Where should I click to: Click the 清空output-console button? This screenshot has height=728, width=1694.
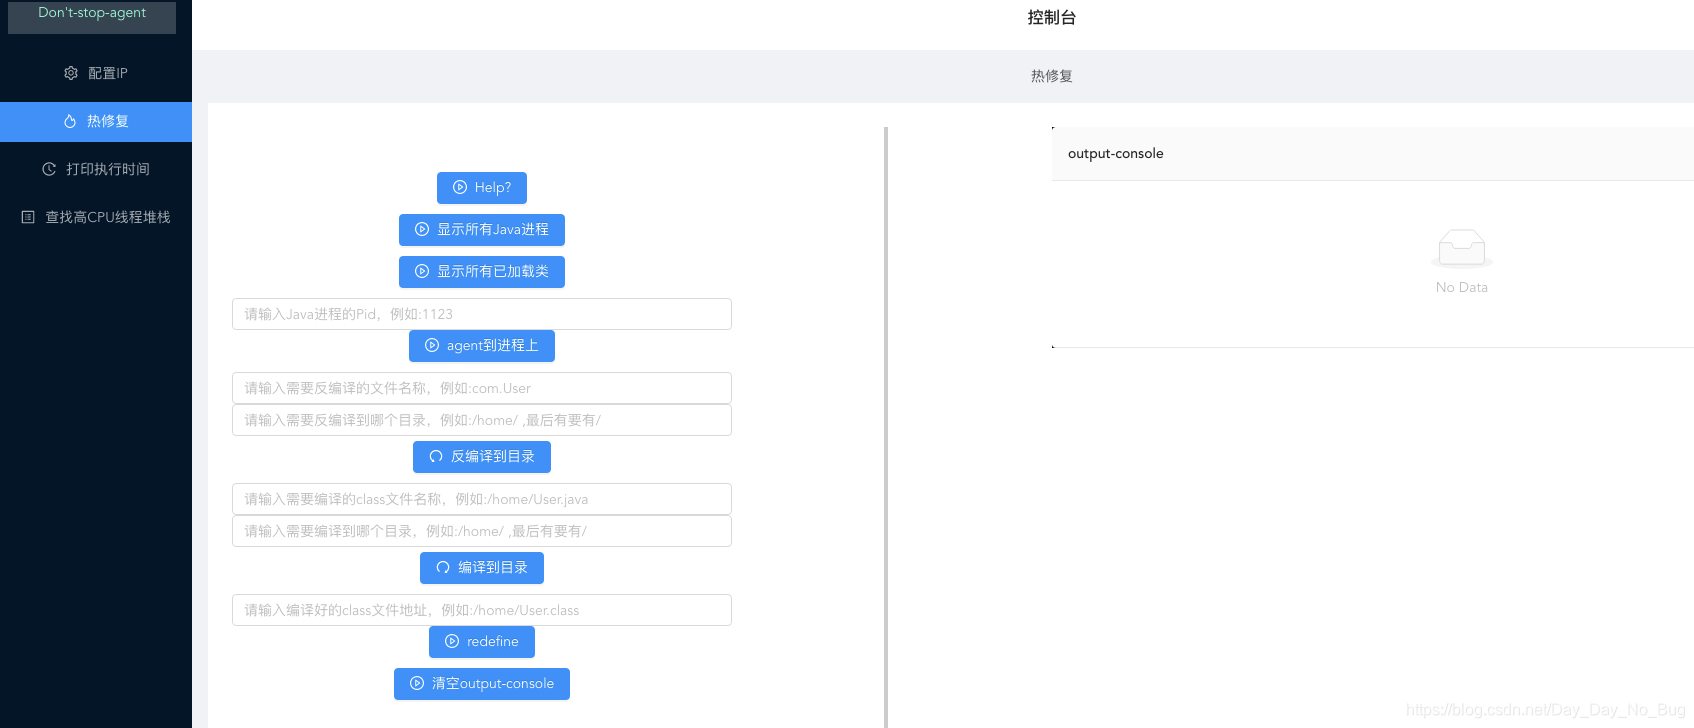click(482, 683)
